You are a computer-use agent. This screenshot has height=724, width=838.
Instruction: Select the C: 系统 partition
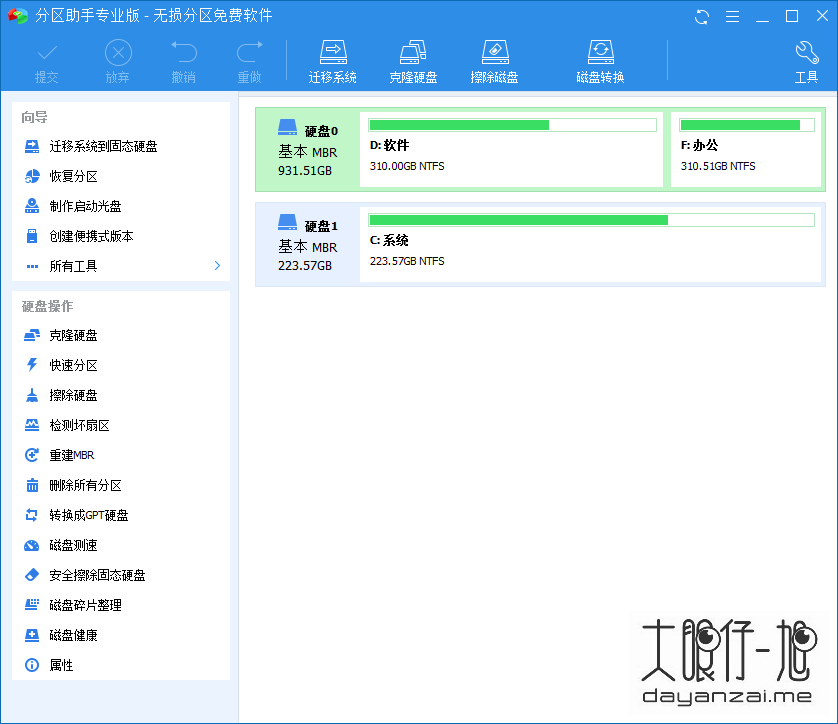[x=591, y=244]
